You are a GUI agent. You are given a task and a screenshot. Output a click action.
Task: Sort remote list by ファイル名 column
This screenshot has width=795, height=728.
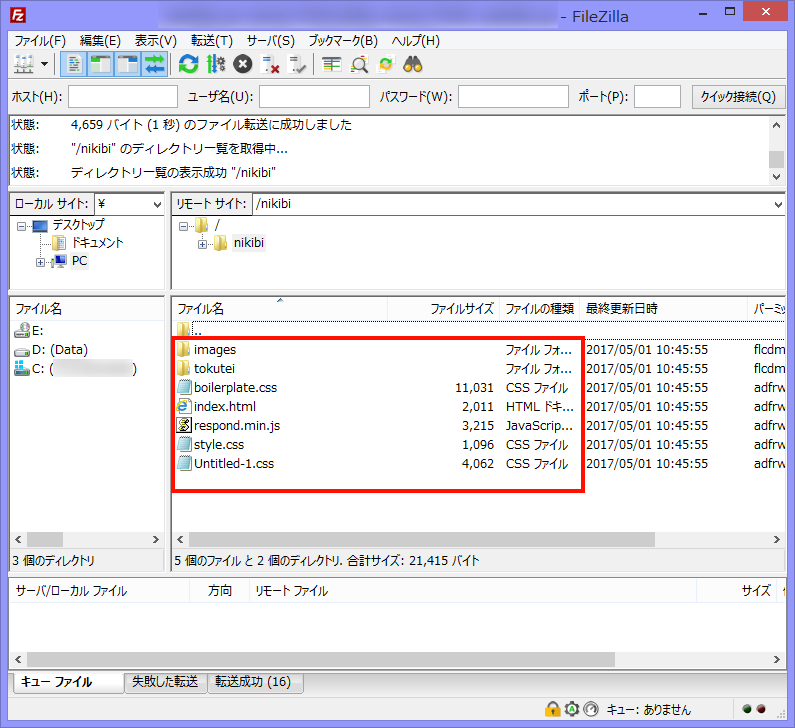pyautogui.click(x=280, y=309)
